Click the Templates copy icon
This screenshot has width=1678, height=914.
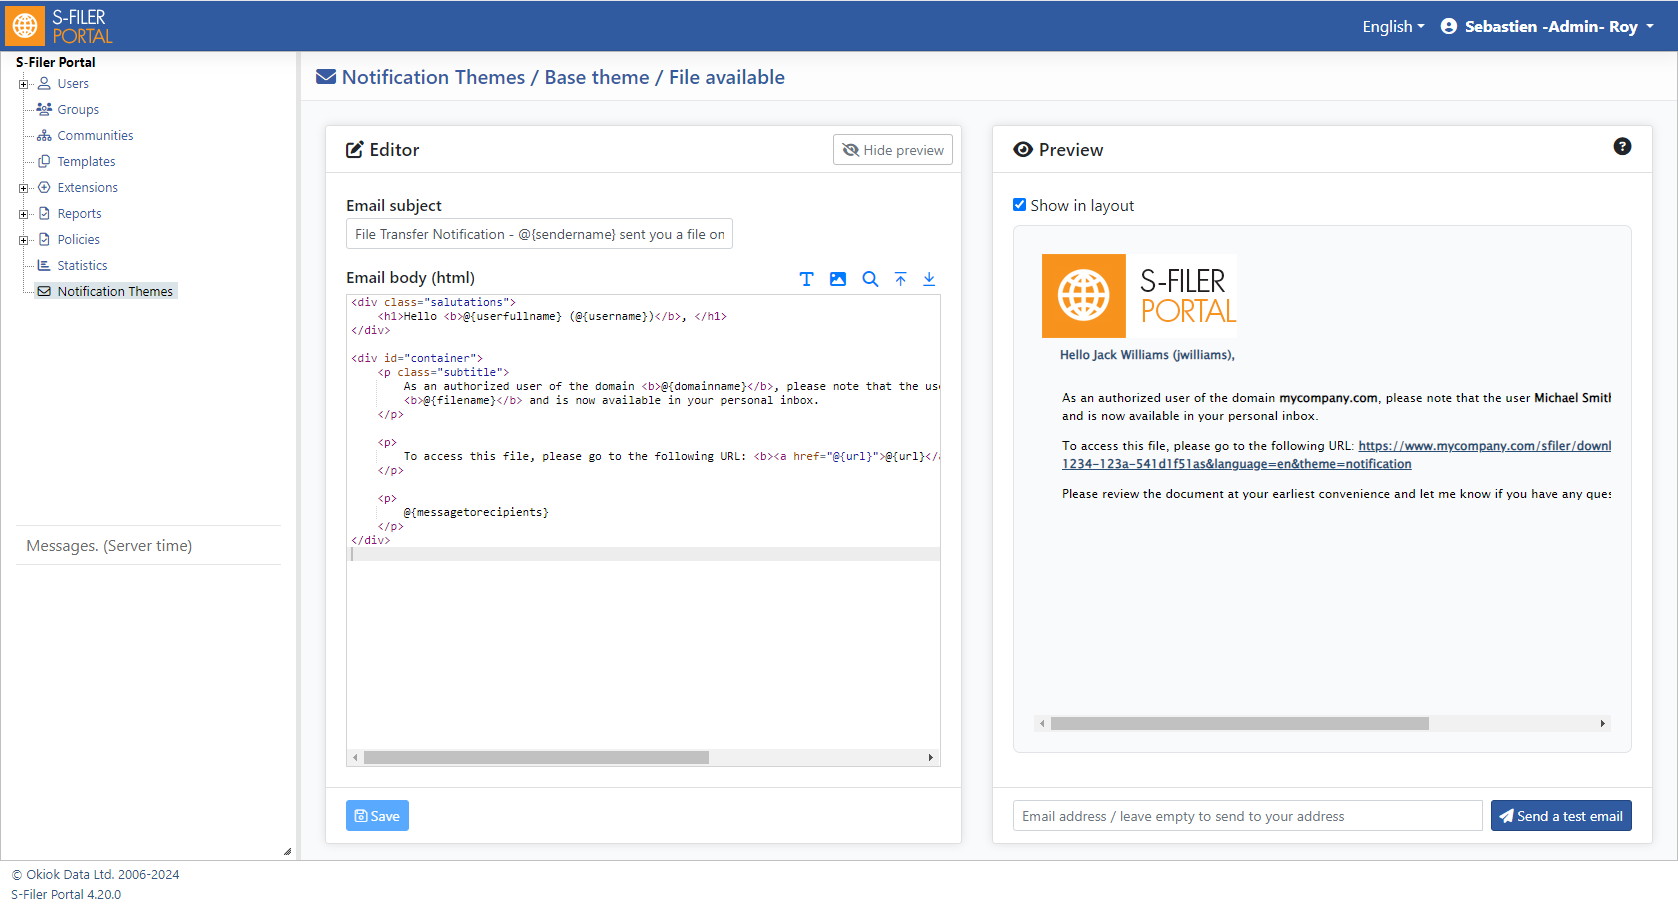pyautogui.click(x=44, y=161)
